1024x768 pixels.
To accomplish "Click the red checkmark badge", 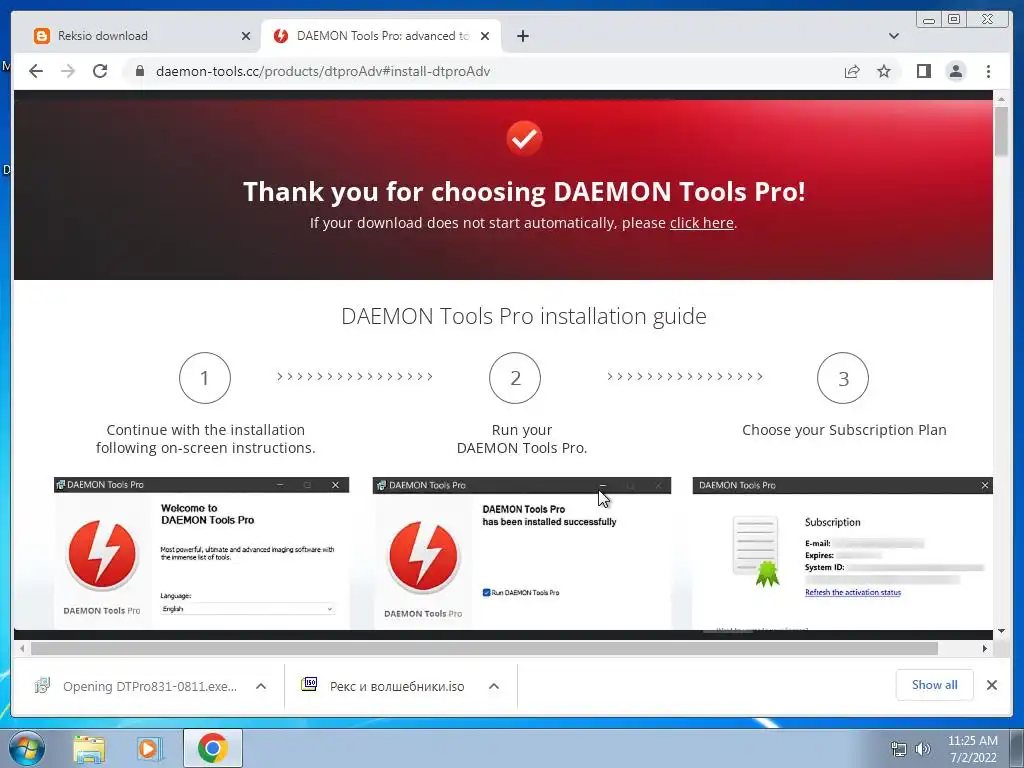I will (524, 138).
